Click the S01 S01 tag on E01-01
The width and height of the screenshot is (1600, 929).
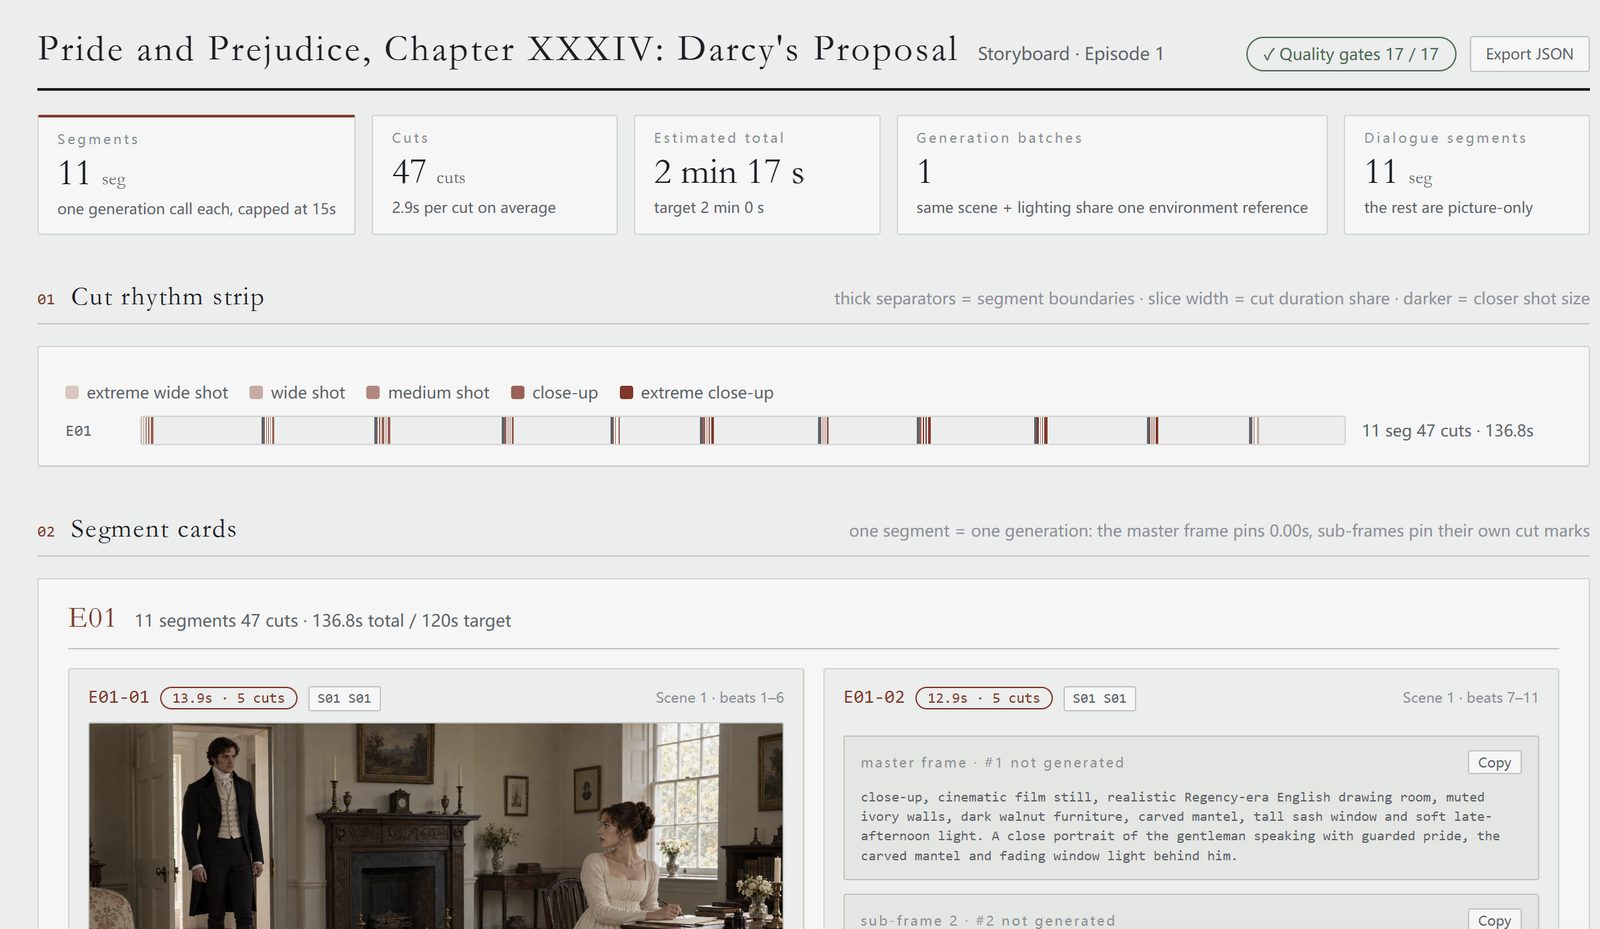point(344,698)
